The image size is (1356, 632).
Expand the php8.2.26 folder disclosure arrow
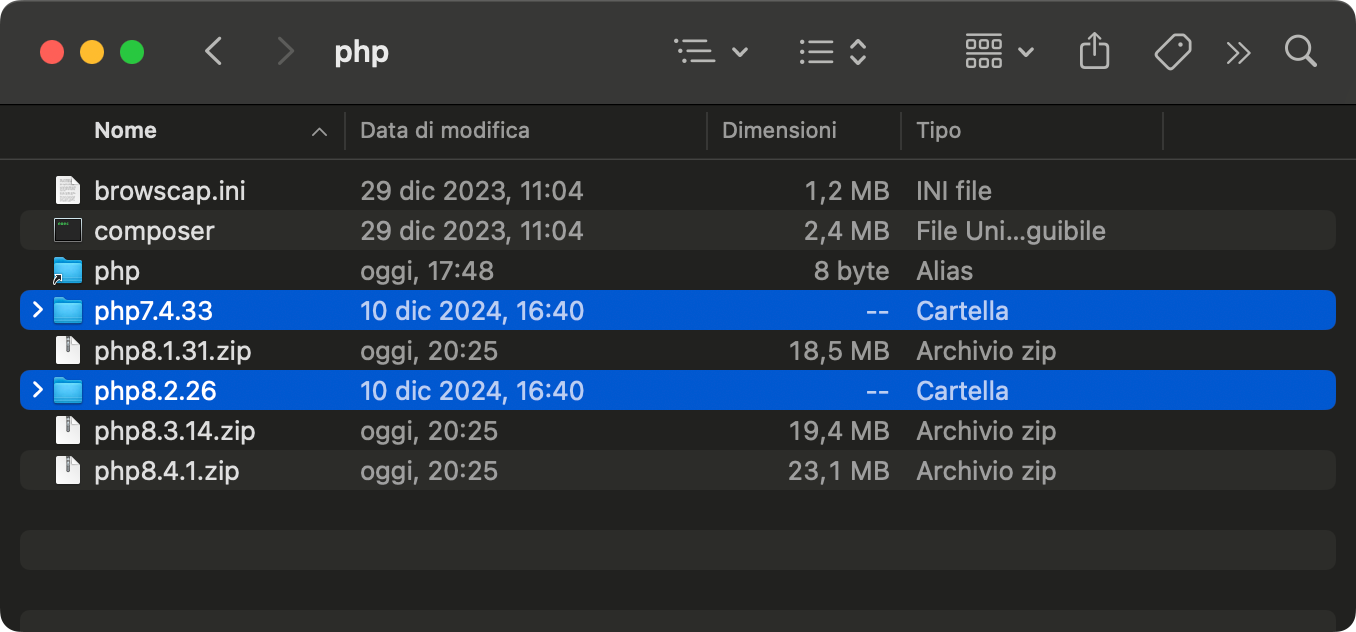38,390
